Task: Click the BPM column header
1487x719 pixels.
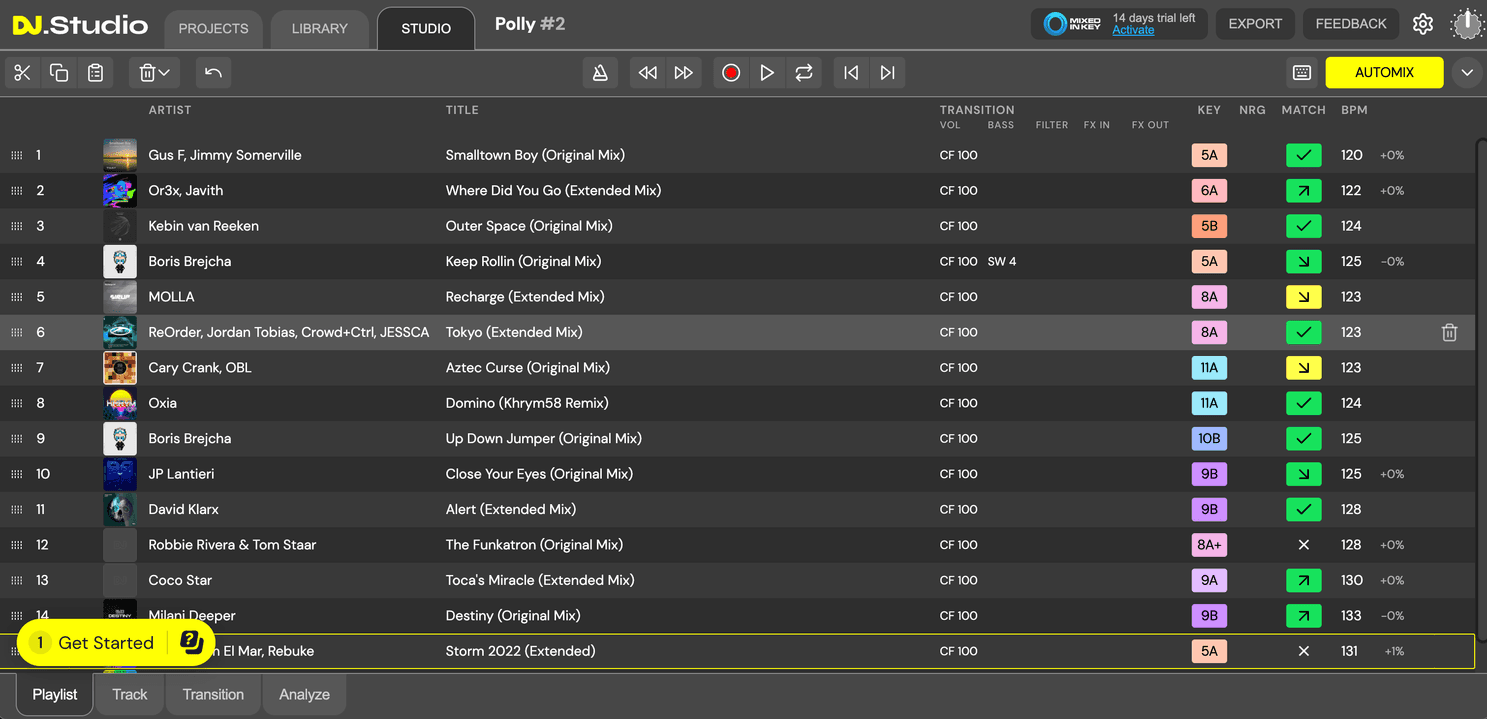Action: (1354, 110)
